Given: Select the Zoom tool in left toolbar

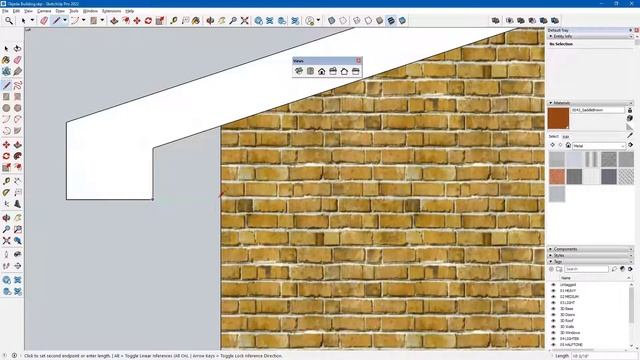Looking at the screenshot, I should pyautogui.click(x=6, y=229).
